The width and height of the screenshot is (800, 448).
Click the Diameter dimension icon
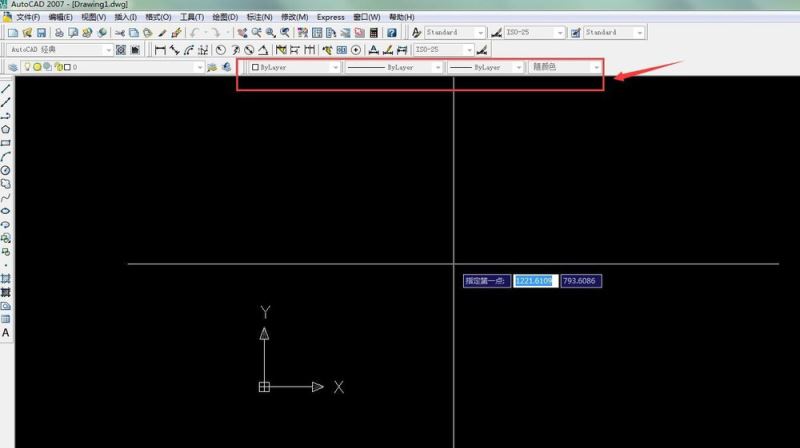(x=249, y=50)
